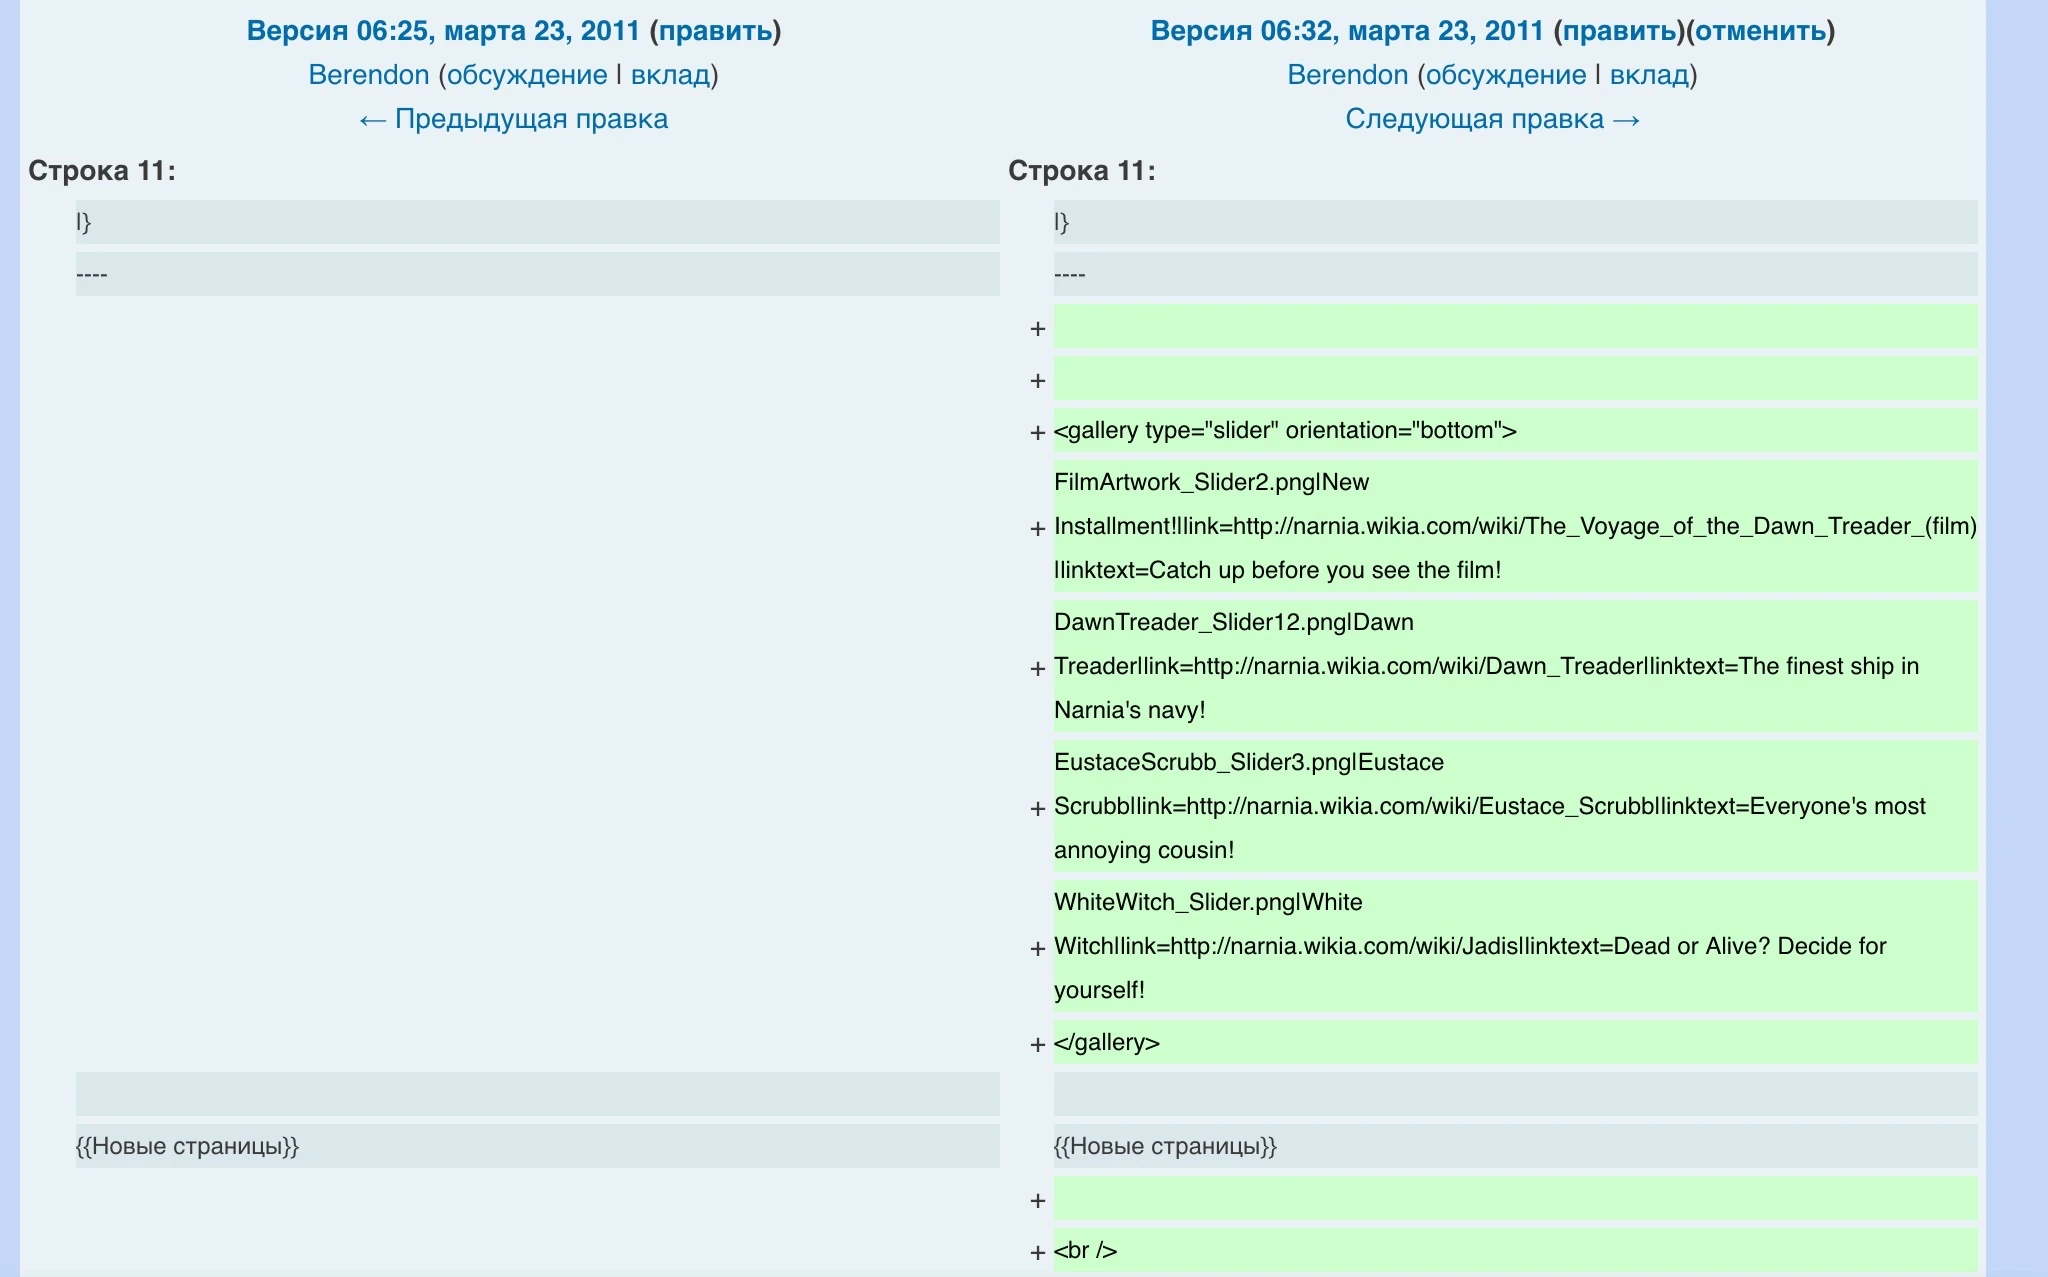The image size is (2048, 1277).
Task: Click the plus marker beside DawnTreader_Slider12 line
Action: [x=1037, y=668]
